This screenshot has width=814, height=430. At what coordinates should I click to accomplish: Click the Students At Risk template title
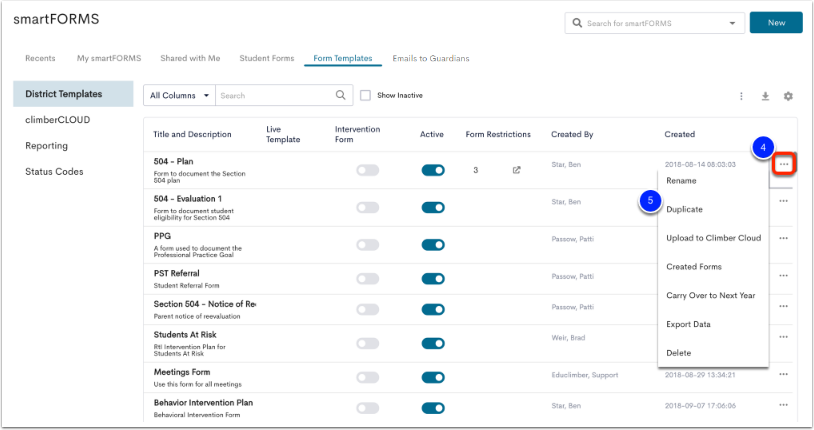point(185,335)
